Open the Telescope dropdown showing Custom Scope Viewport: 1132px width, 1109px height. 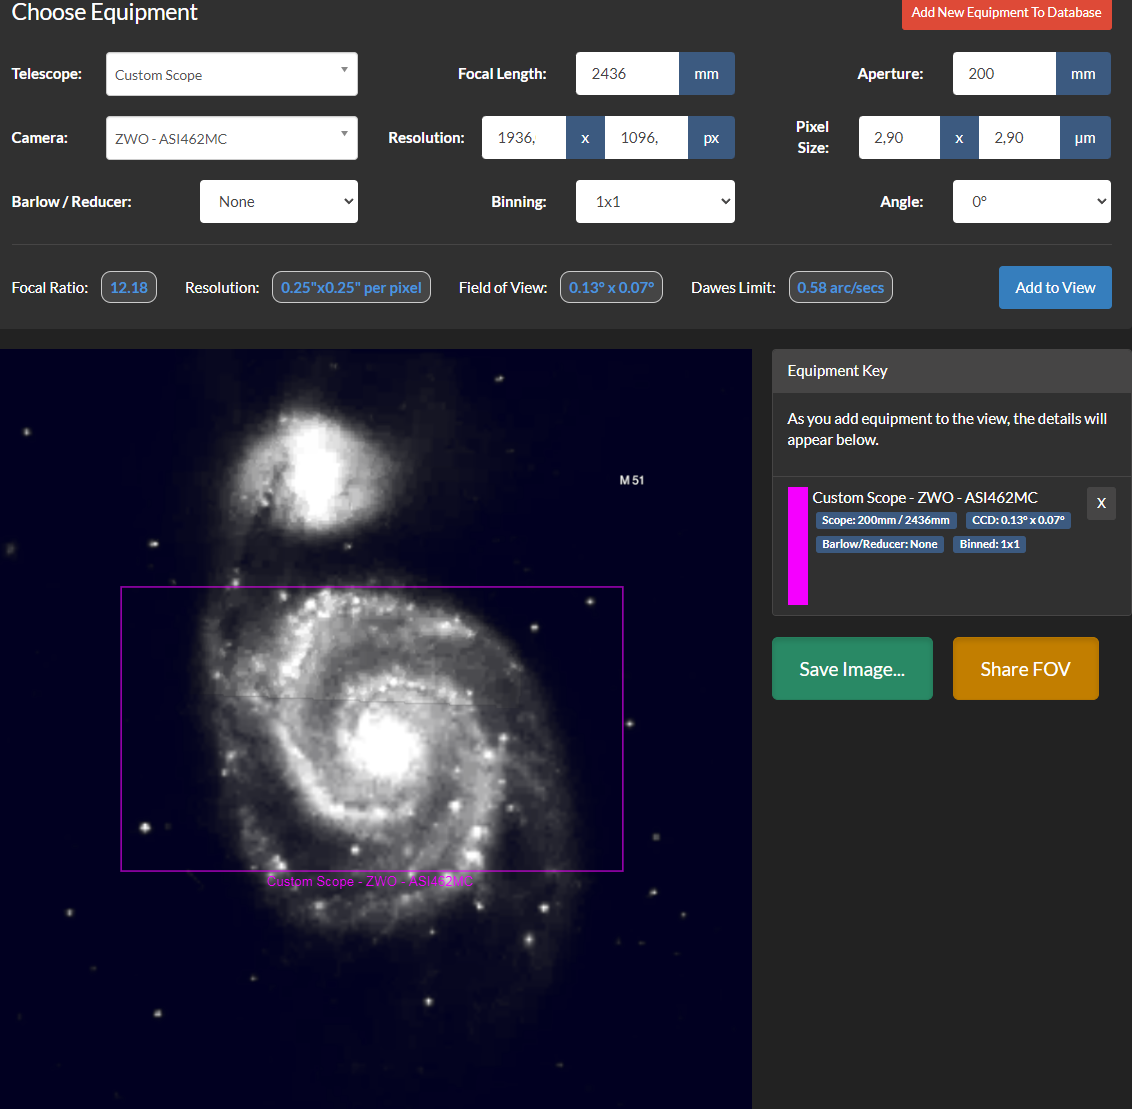click(231, 75)
